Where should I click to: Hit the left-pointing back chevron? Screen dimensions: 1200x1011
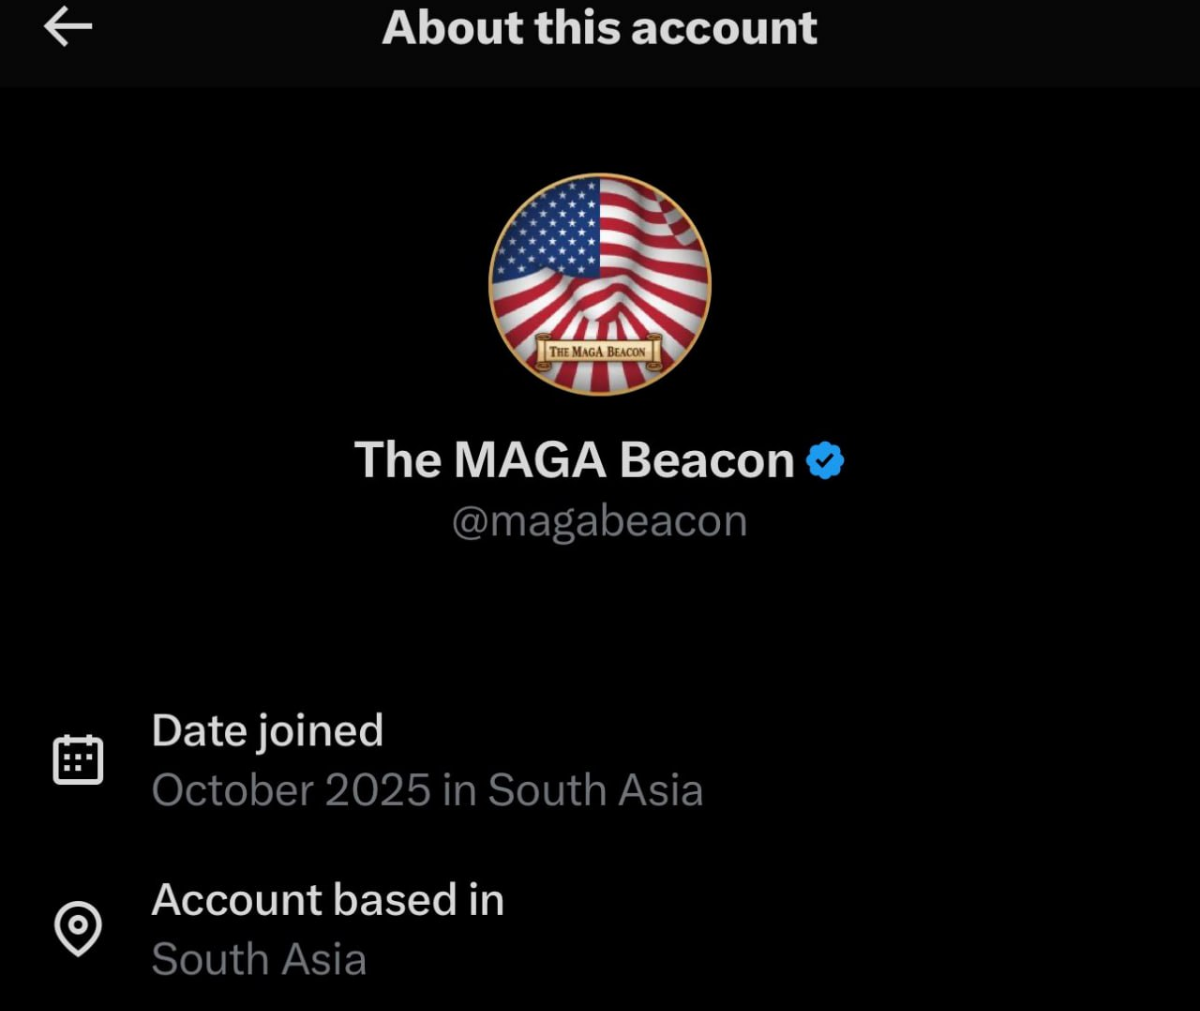[66, 28]
